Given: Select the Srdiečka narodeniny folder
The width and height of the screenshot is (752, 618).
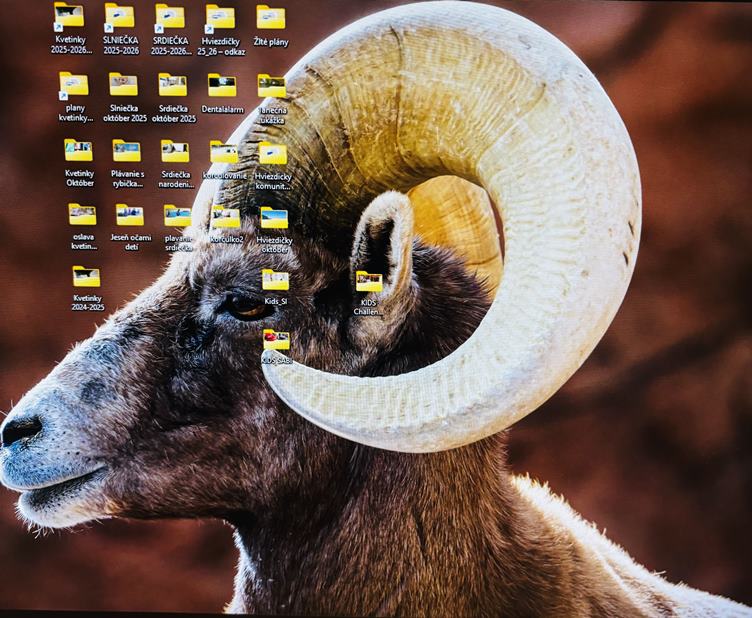Looking at the screenshot, I should point(175,152).
